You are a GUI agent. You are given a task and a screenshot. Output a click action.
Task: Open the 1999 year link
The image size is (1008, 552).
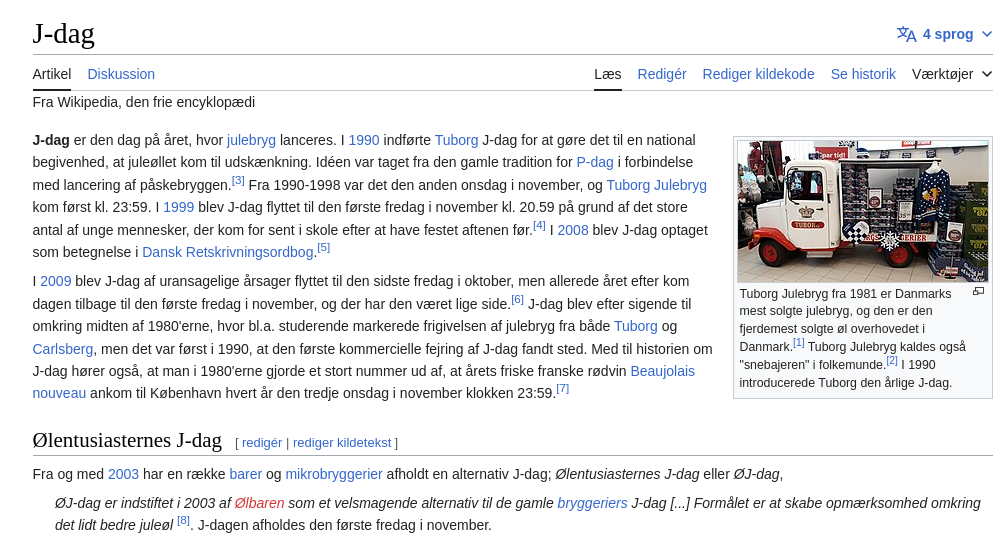[x=179, y=207]
